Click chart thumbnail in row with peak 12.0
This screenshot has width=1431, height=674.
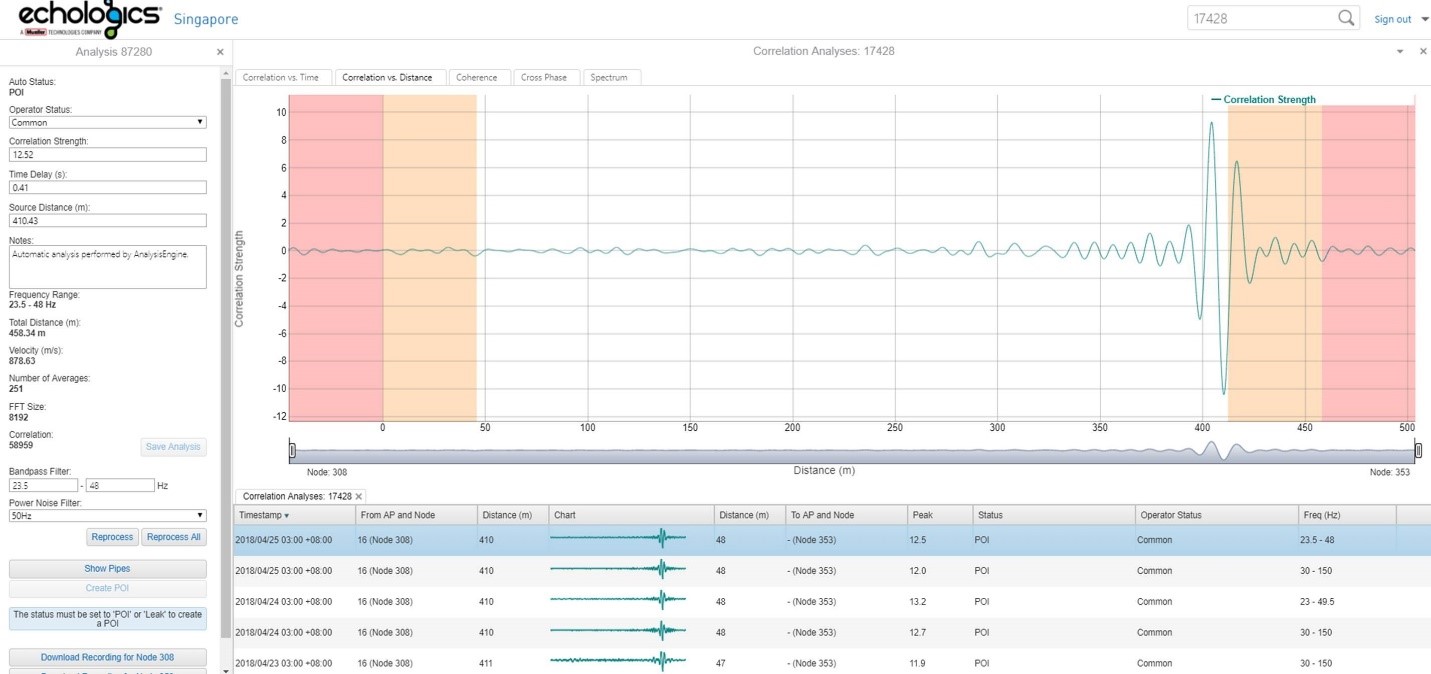618,571
